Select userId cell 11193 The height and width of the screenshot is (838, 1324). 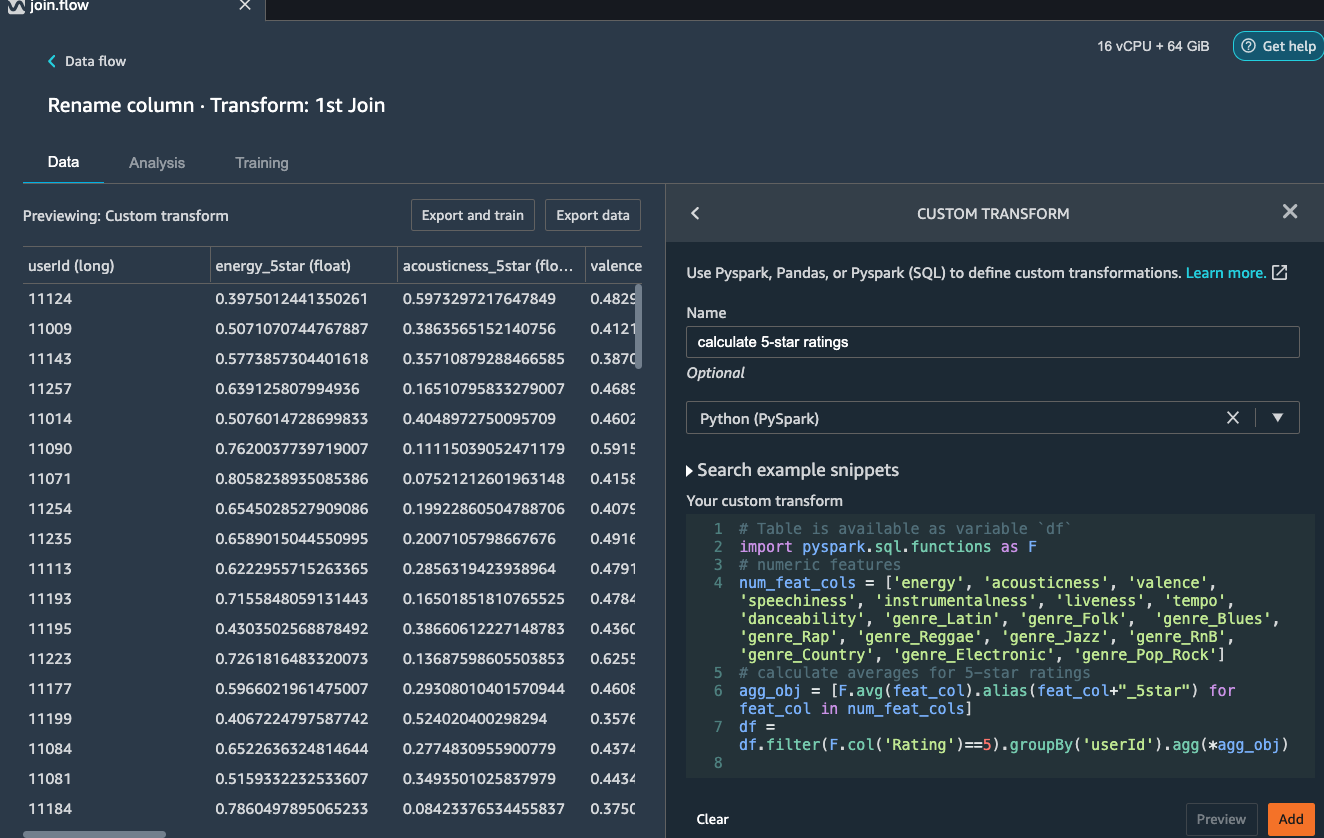(x=50, y=599)
